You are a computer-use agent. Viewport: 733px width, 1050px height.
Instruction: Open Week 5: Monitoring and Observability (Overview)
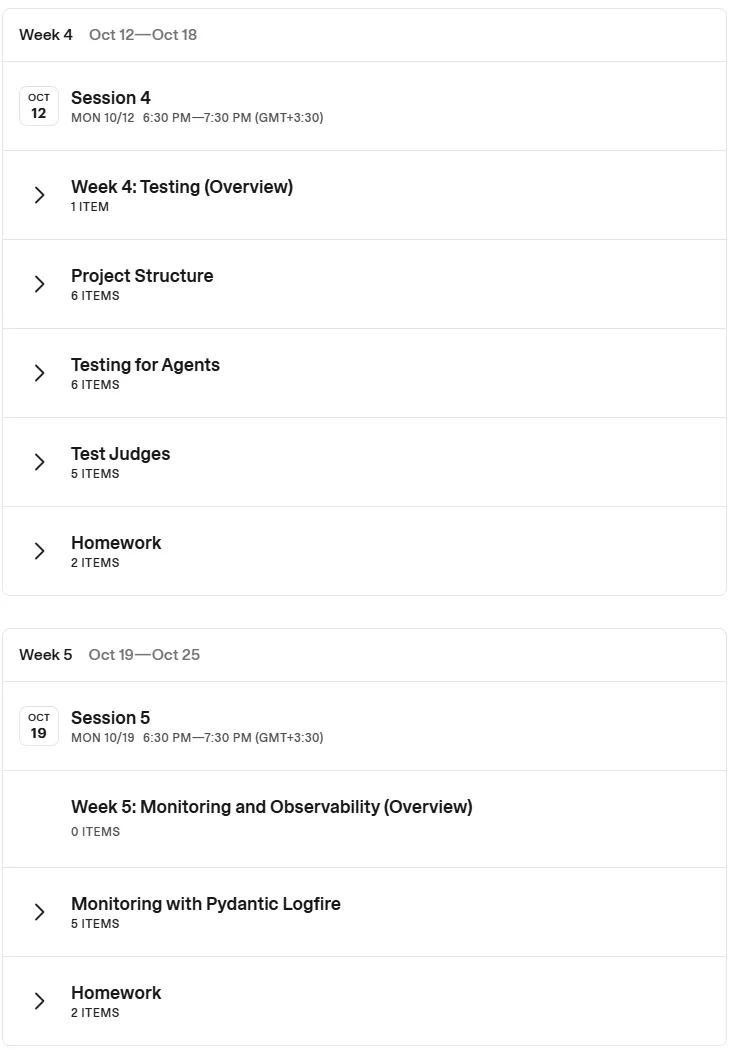[x=272, y=807]
